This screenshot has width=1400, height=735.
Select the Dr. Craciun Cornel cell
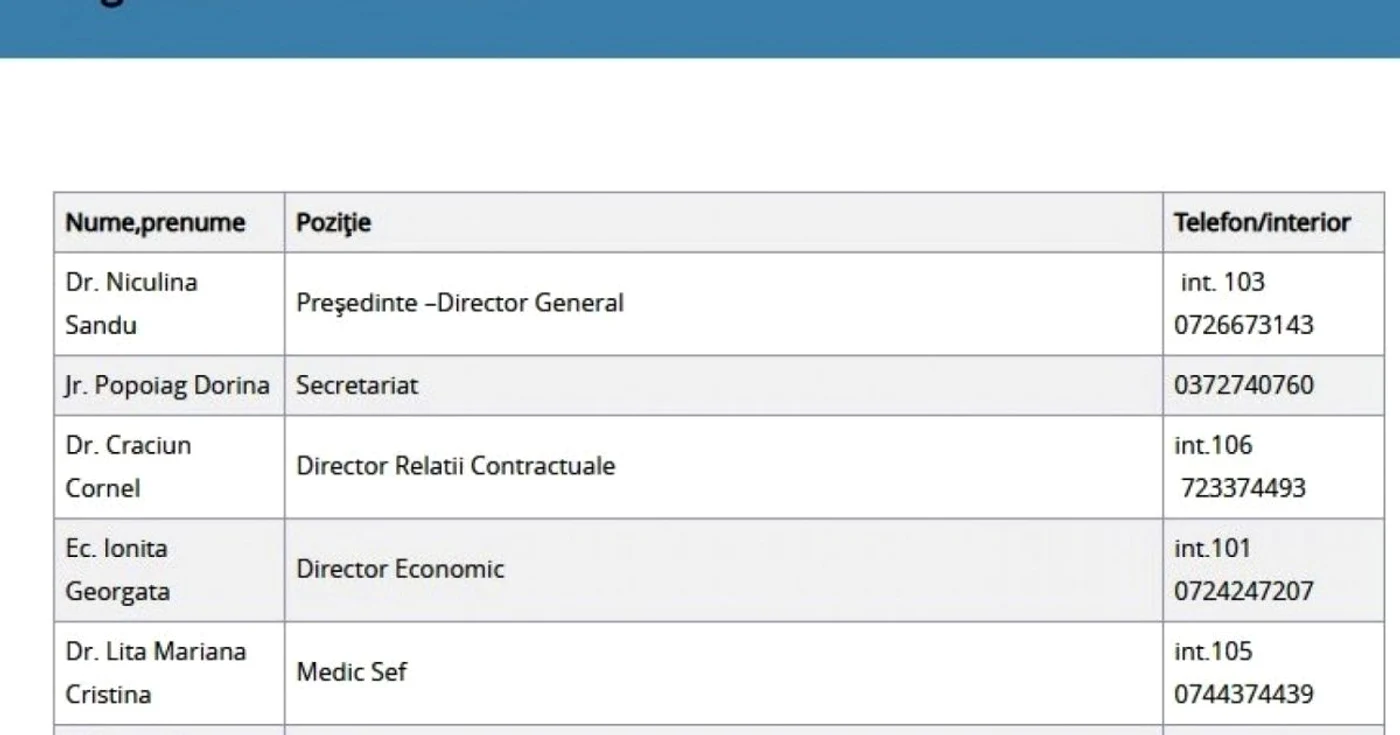169,466
